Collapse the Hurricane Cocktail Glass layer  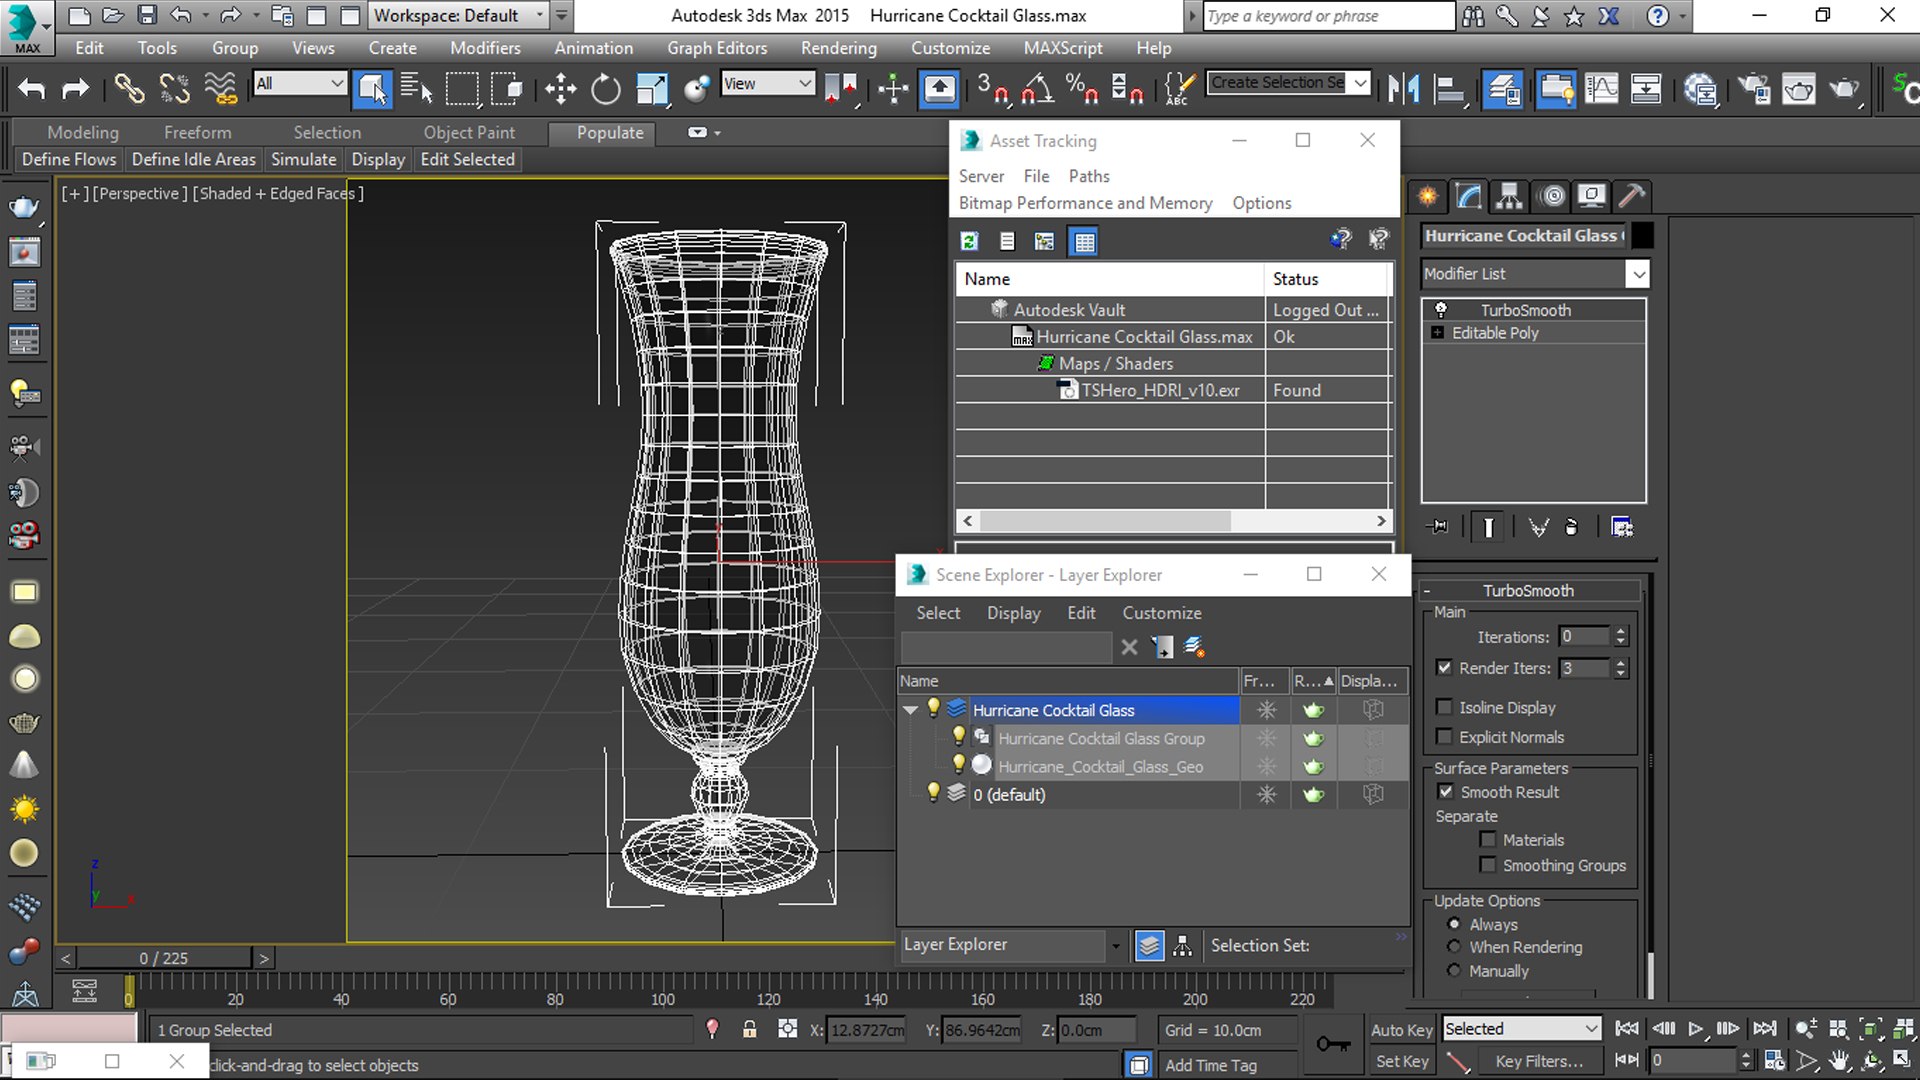pos(910,710)
